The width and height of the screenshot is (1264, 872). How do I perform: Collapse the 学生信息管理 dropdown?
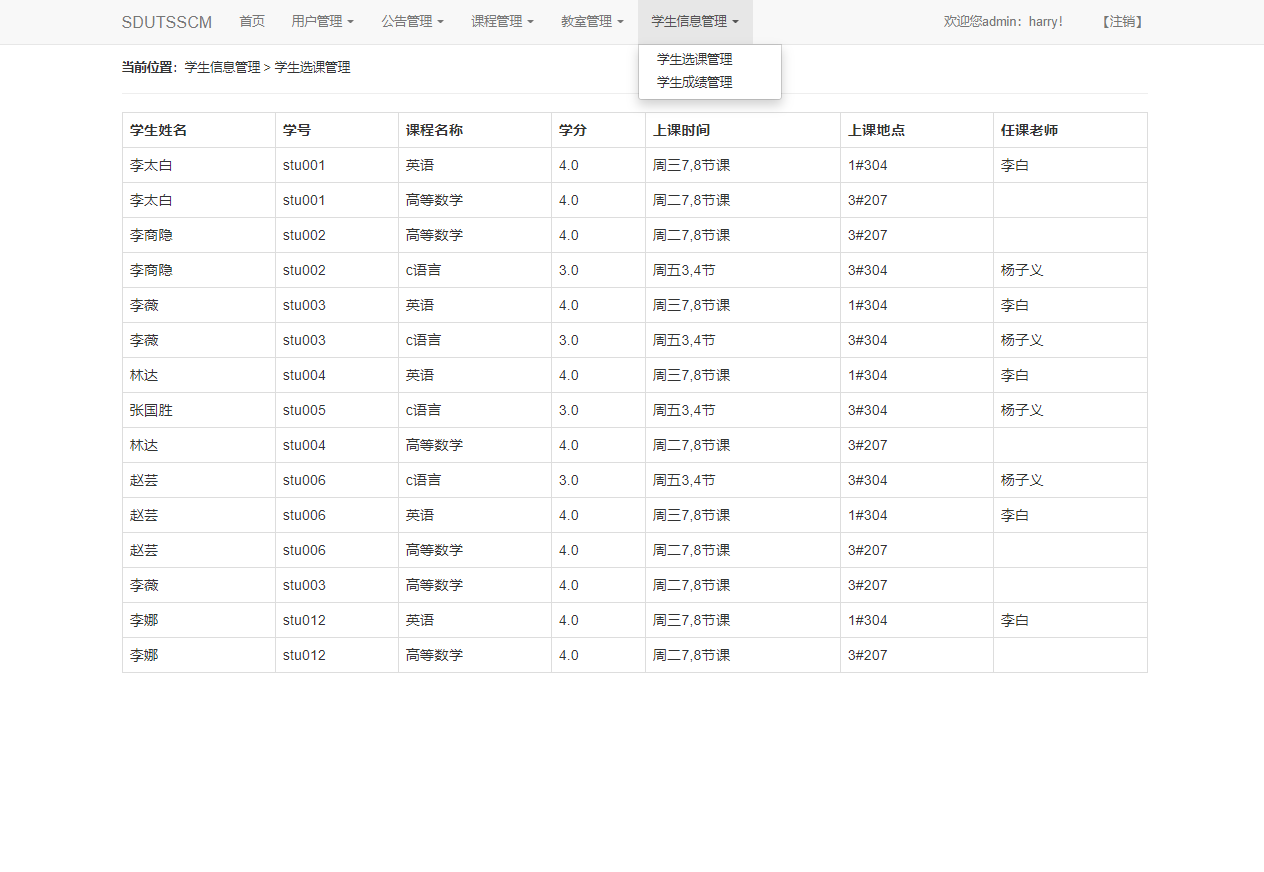[694, 20]
